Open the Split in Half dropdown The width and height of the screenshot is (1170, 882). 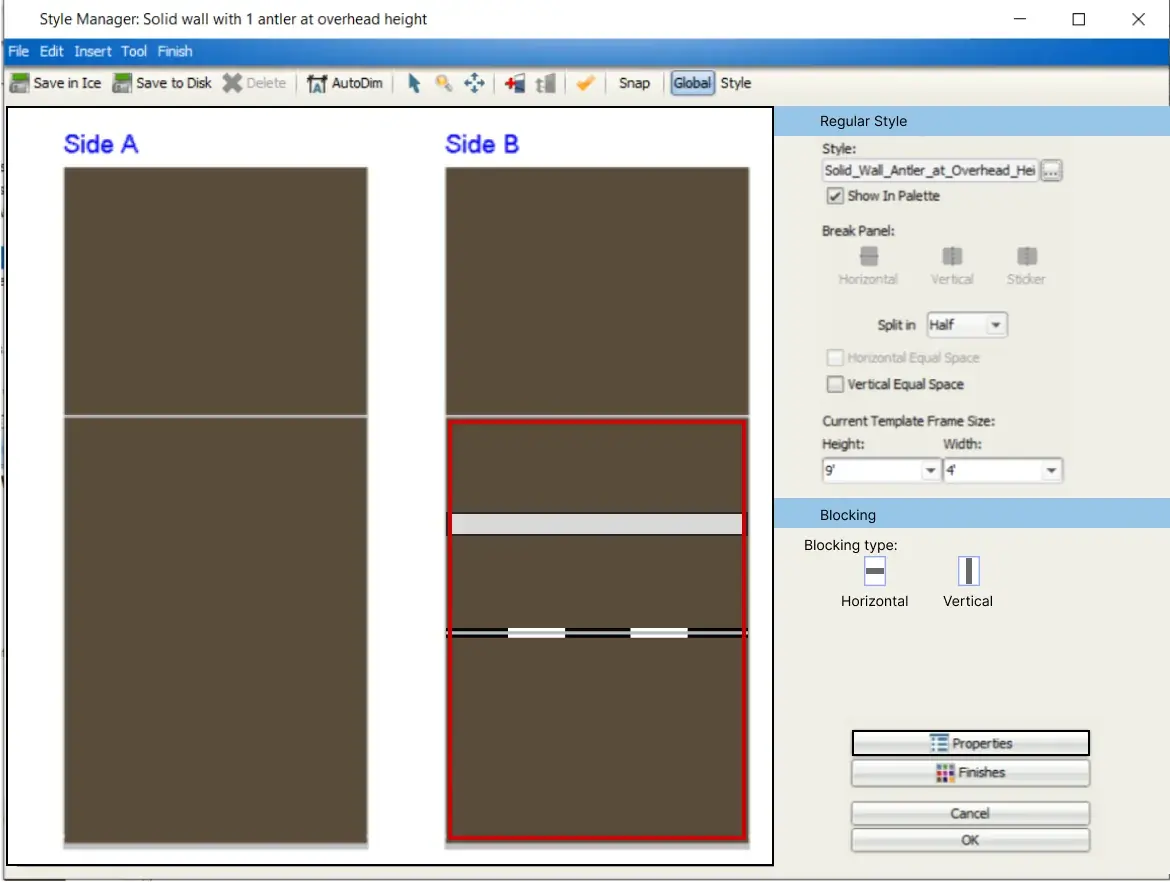[967, 325]
